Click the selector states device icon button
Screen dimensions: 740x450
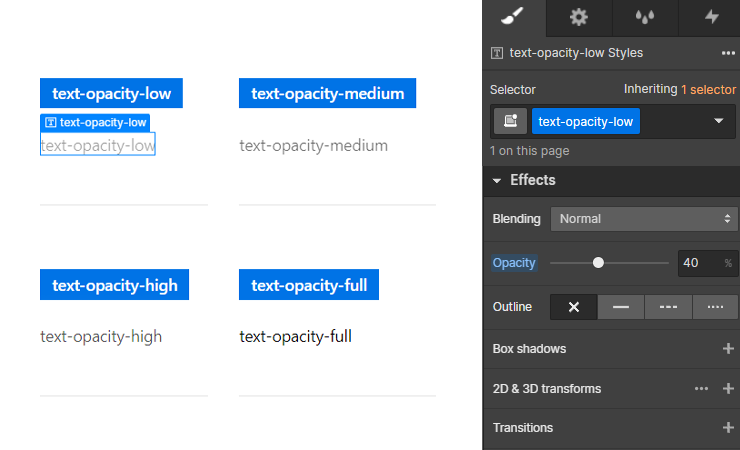point(510,121)
